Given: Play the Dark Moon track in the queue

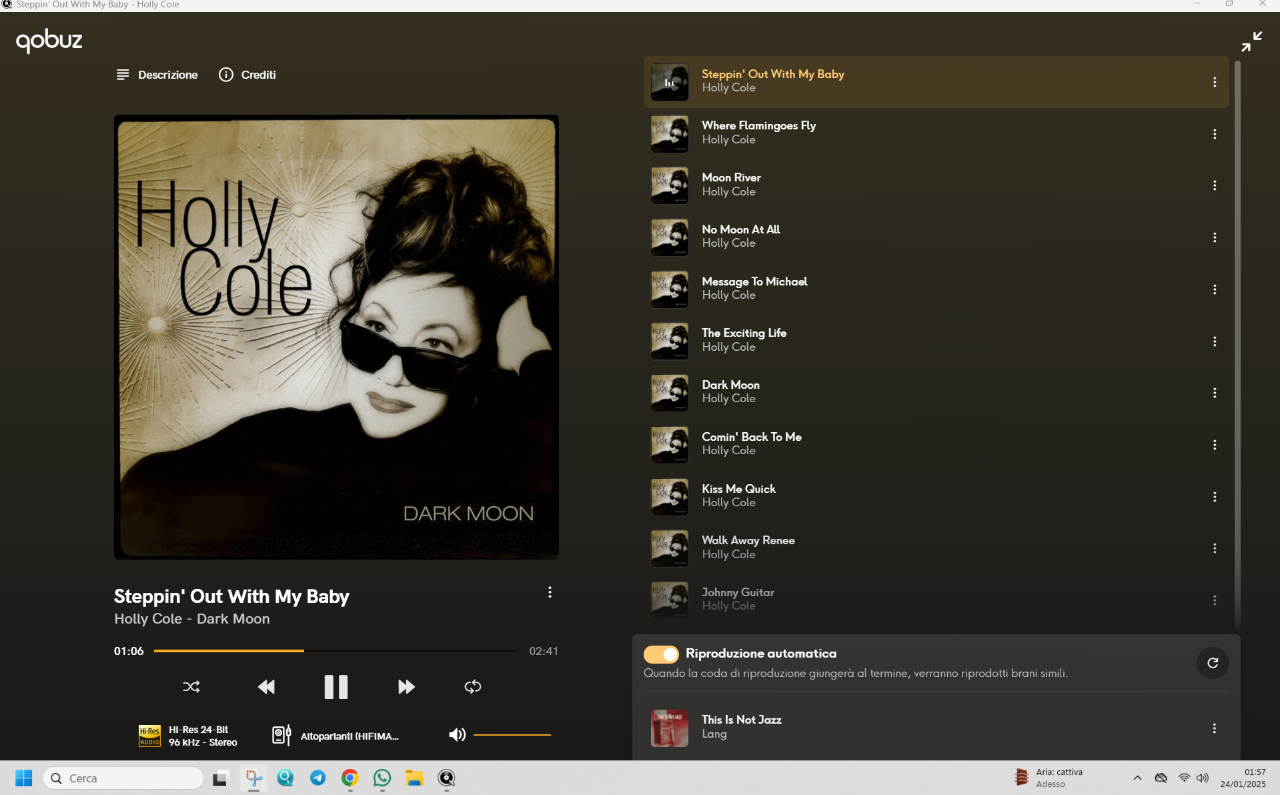Looking at the screenshot, I should coord(936,393).
